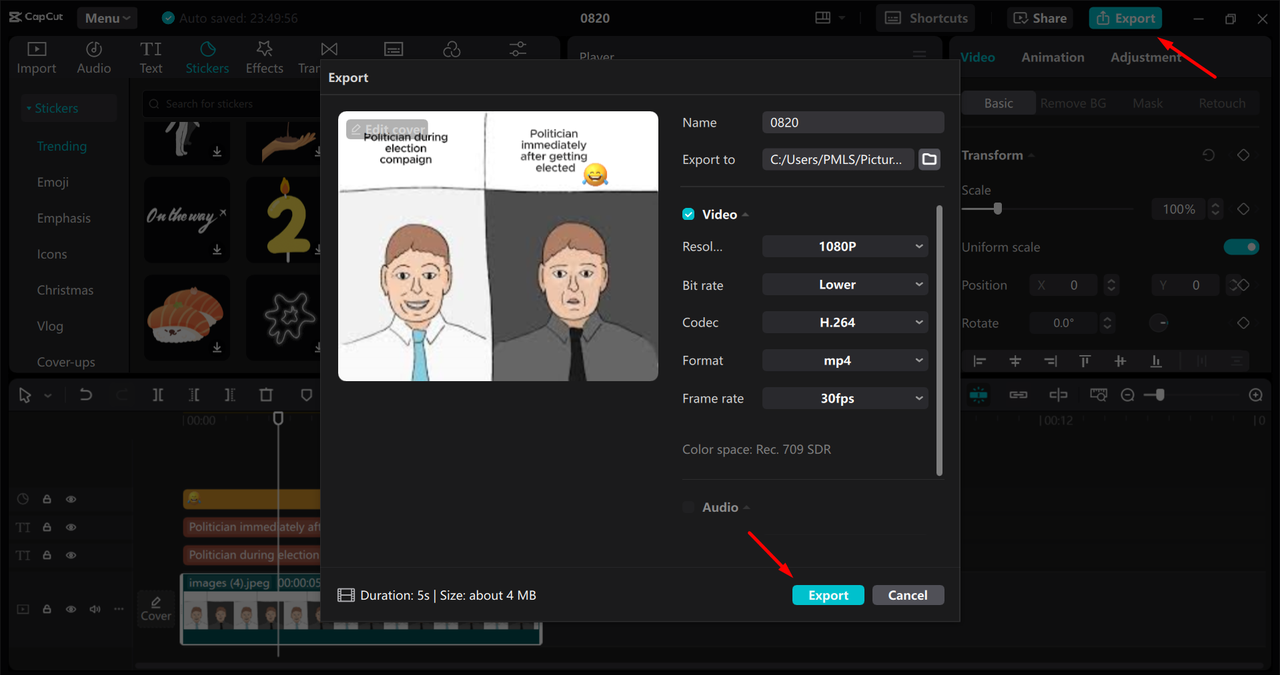Lock the emoji sticker track
The image size is (1280, 675).
[47, 498]
